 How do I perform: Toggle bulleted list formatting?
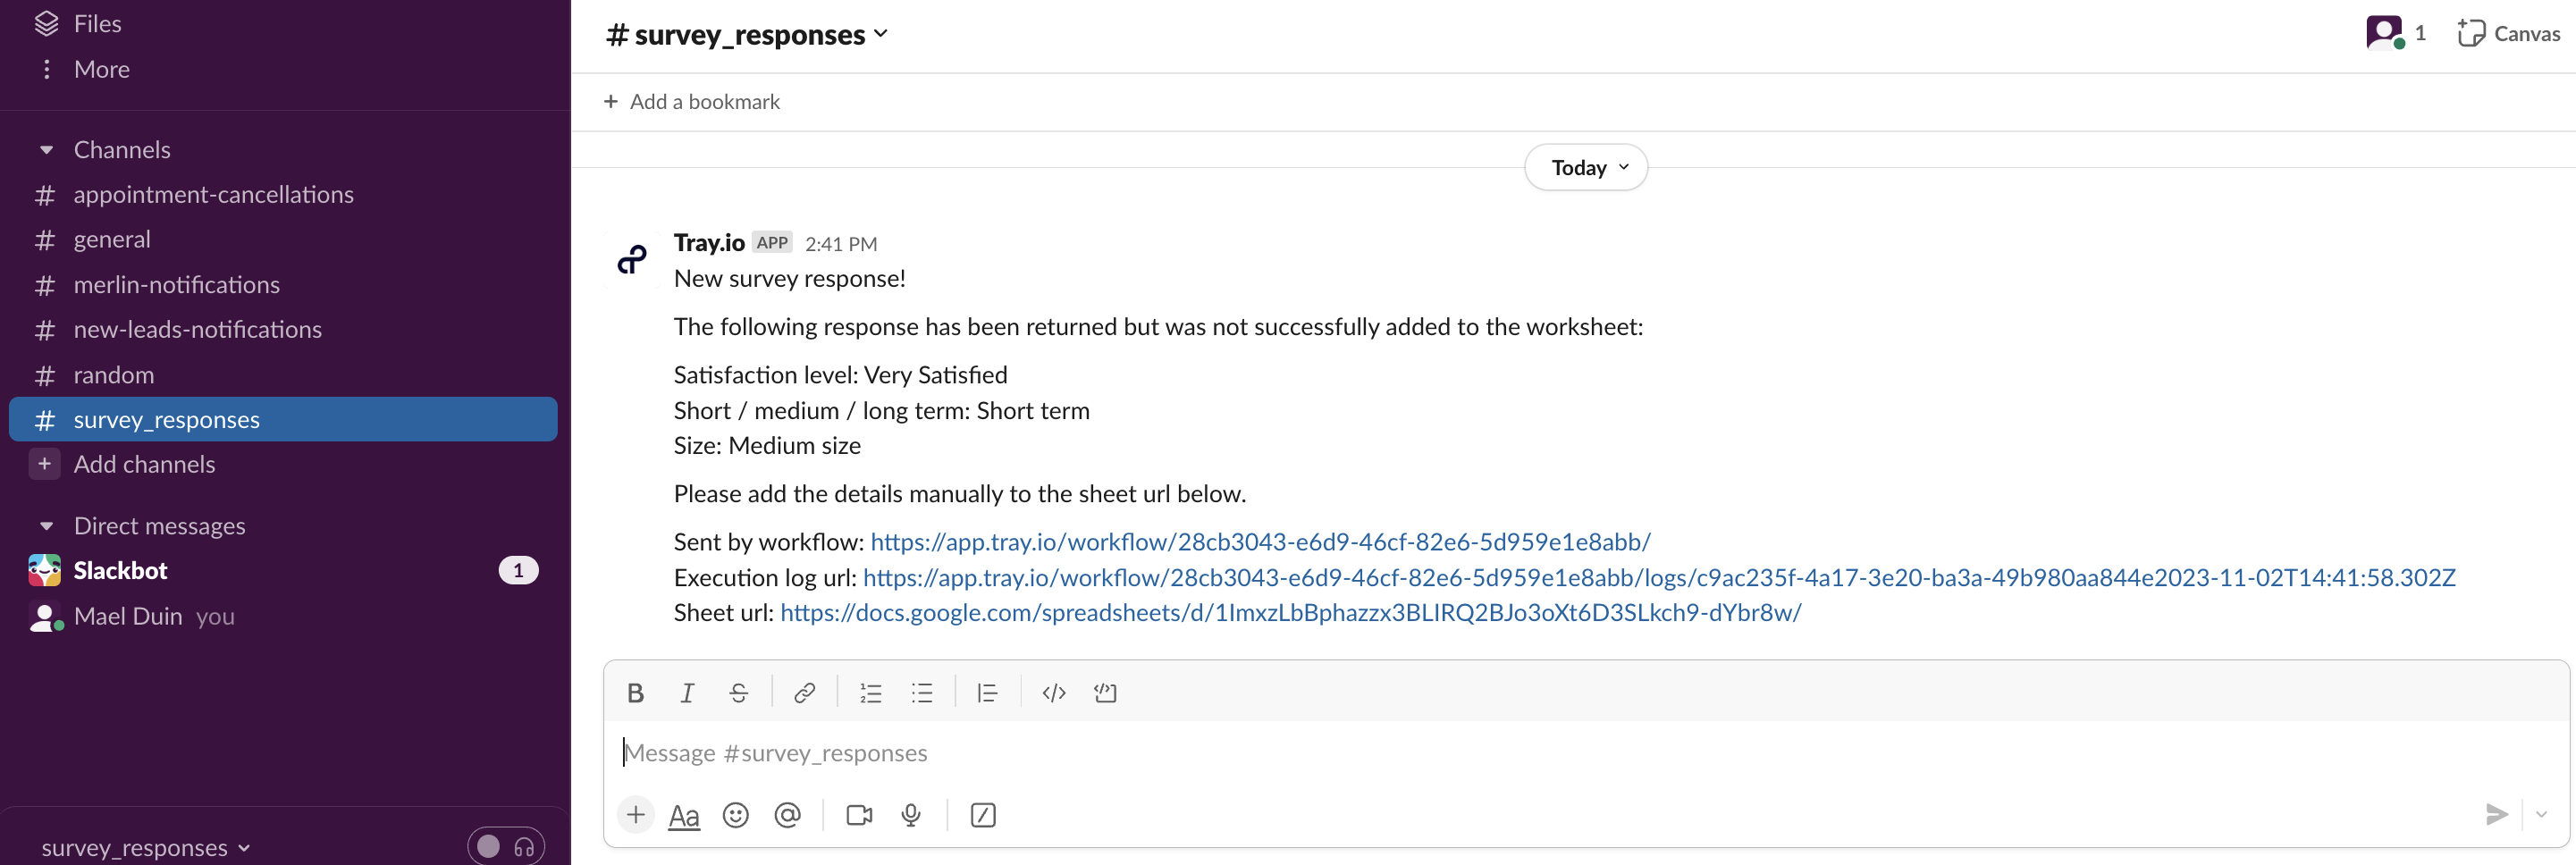922,692
